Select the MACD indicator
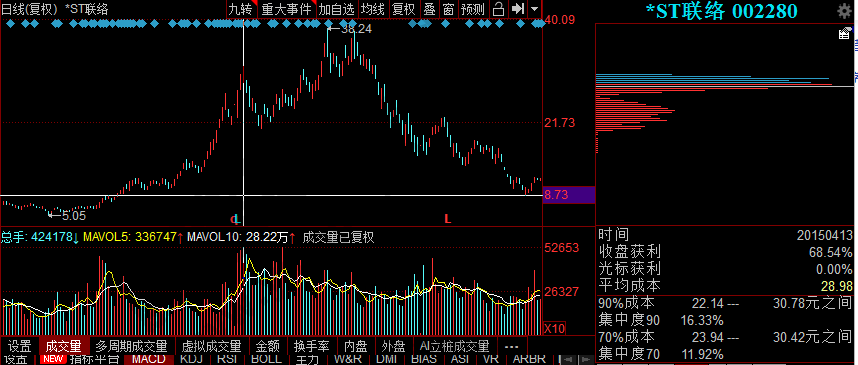The height and width of the screenshot is (365, 858). point(148,359)
